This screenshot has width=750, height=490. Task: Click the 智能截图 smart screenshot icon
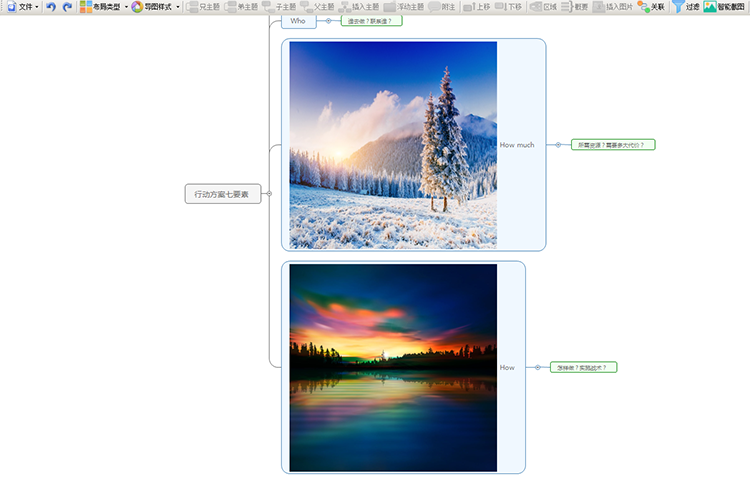point(710,7)
